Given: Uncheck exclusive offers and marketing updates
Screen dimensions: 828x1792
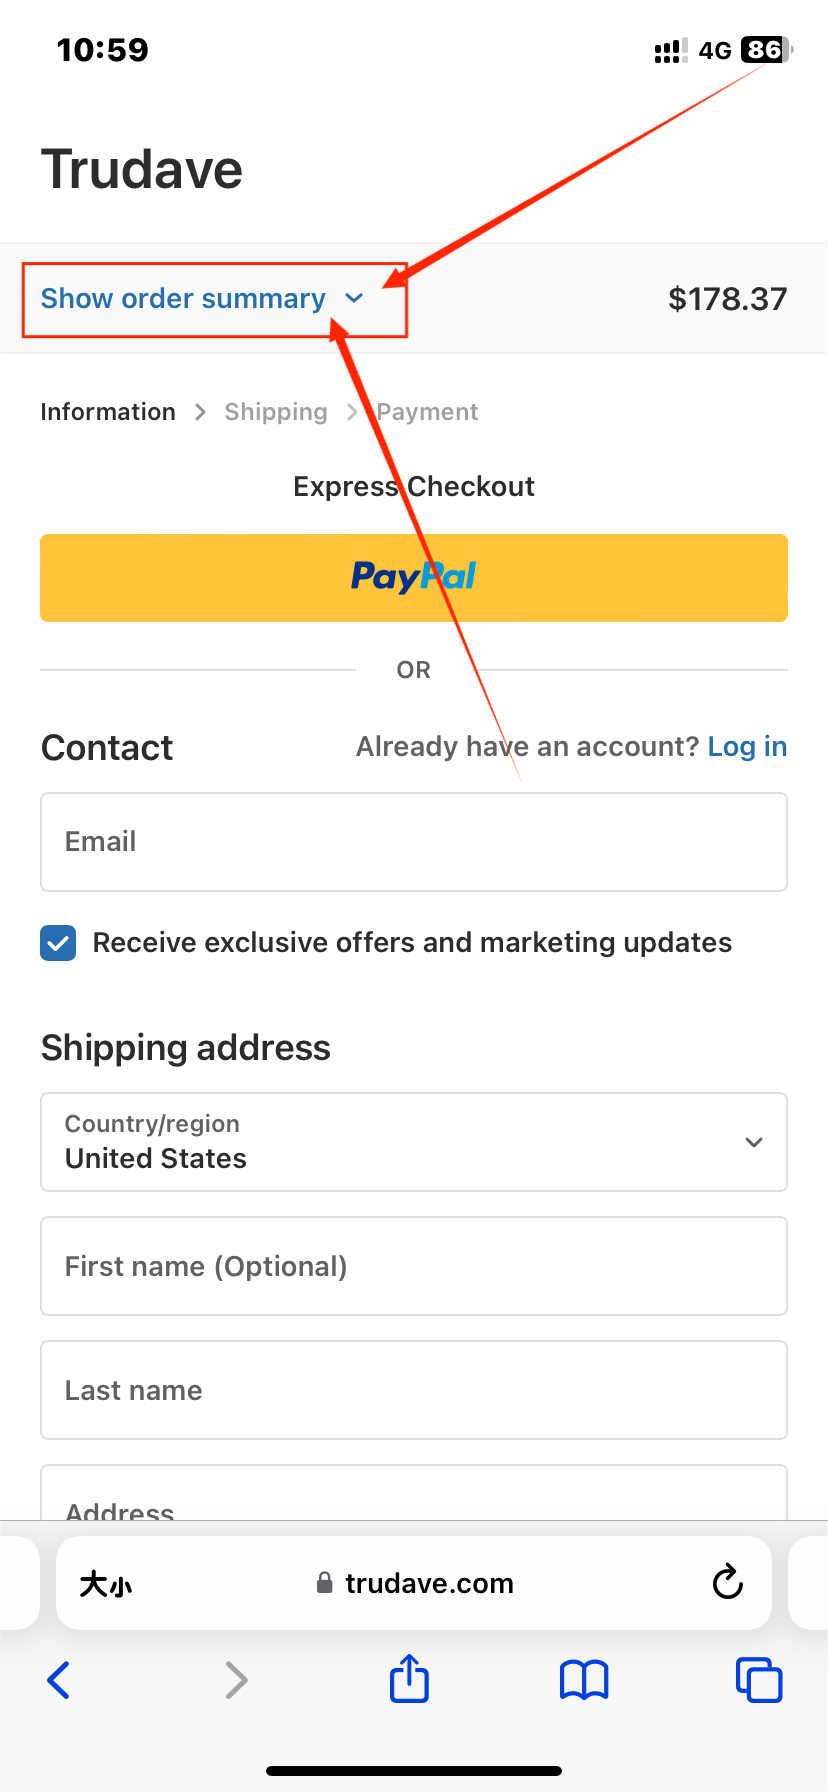Looking at the screenshot, I should pyautogui.click(x=58, y=943).
